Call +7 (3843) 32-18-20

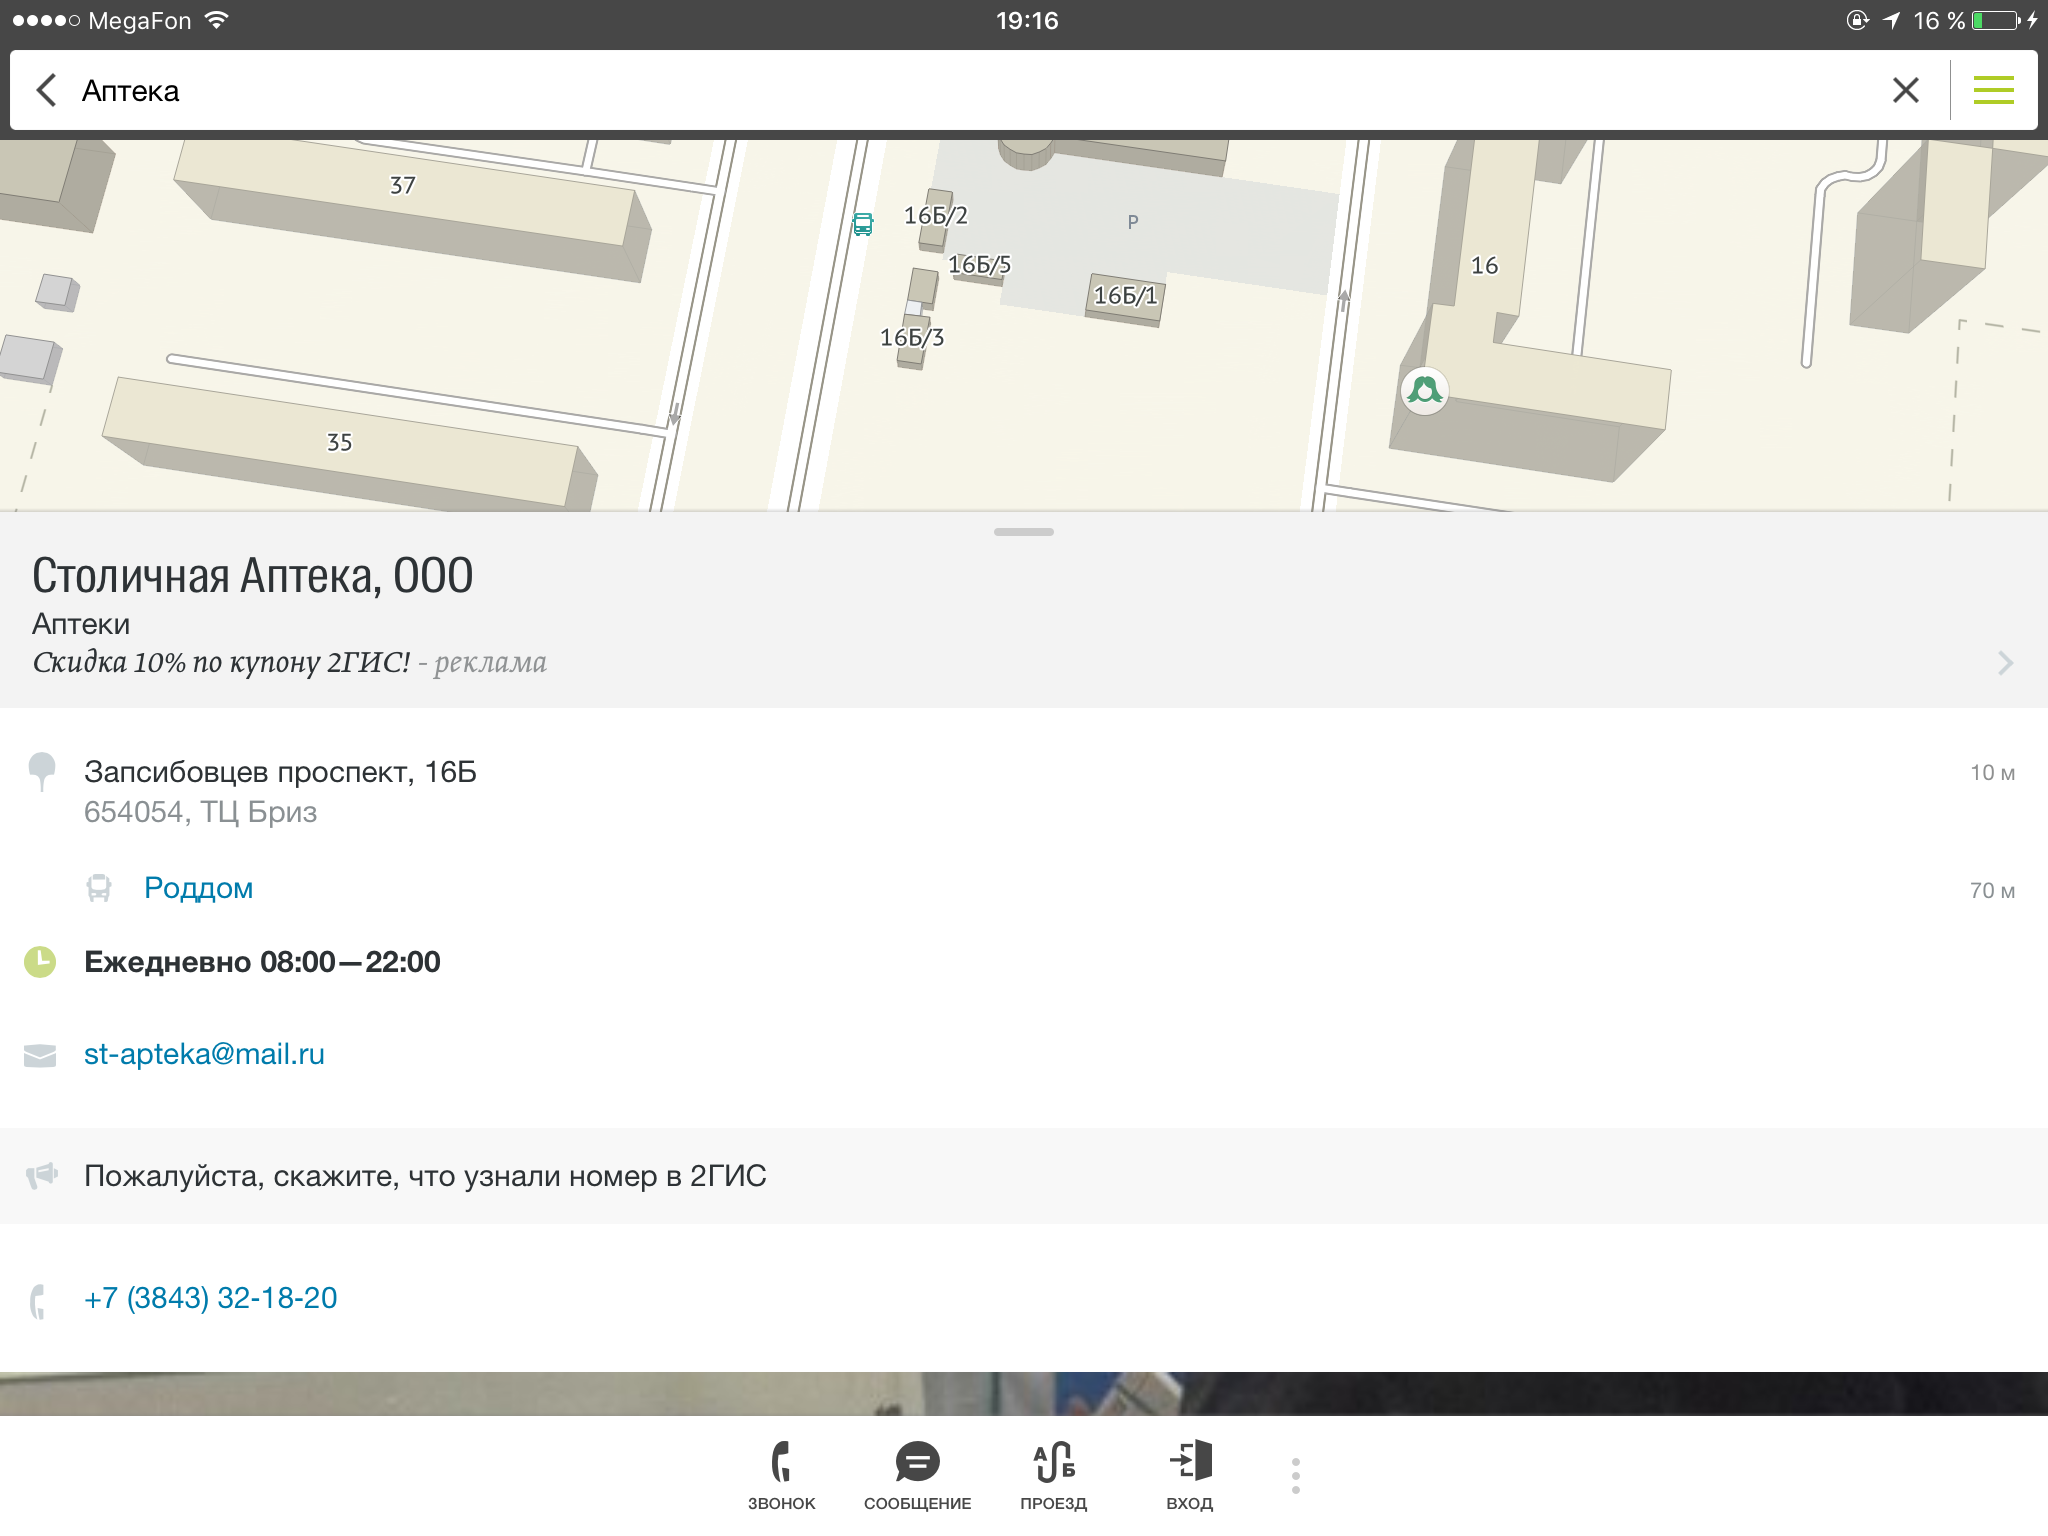211,1298
